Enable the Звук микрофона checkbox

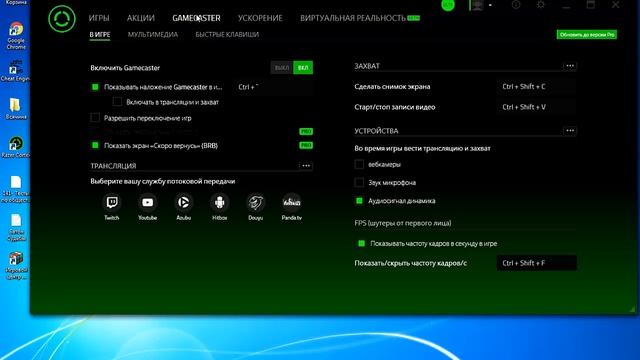click(x=359, y=182)
